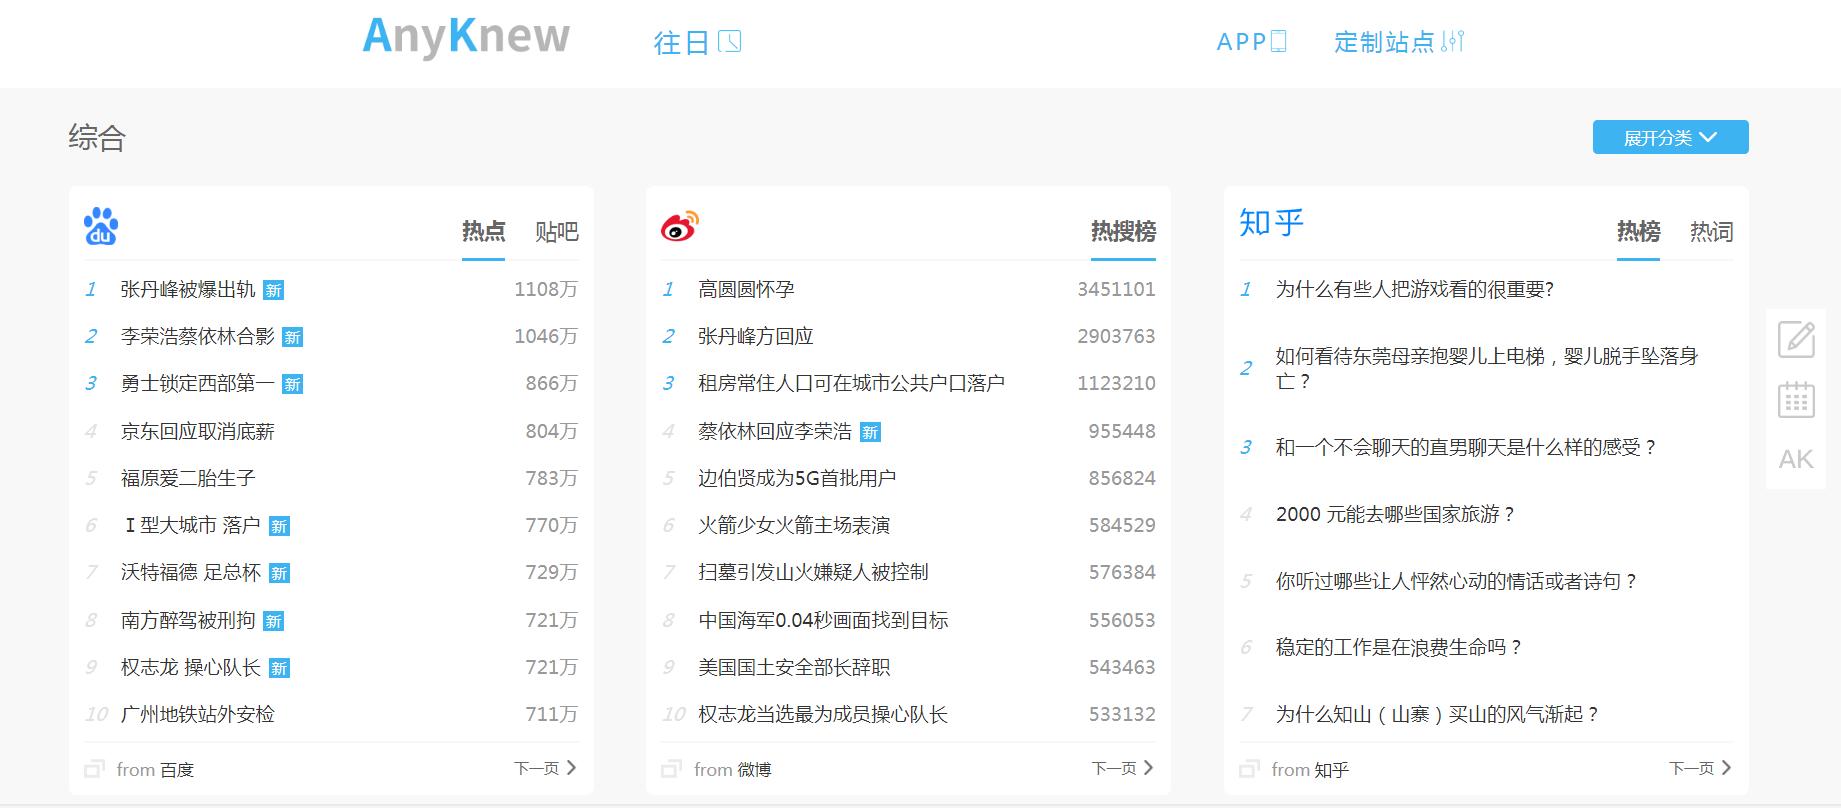Open headline 沃特福德 足总杯

tap(190, 572)
